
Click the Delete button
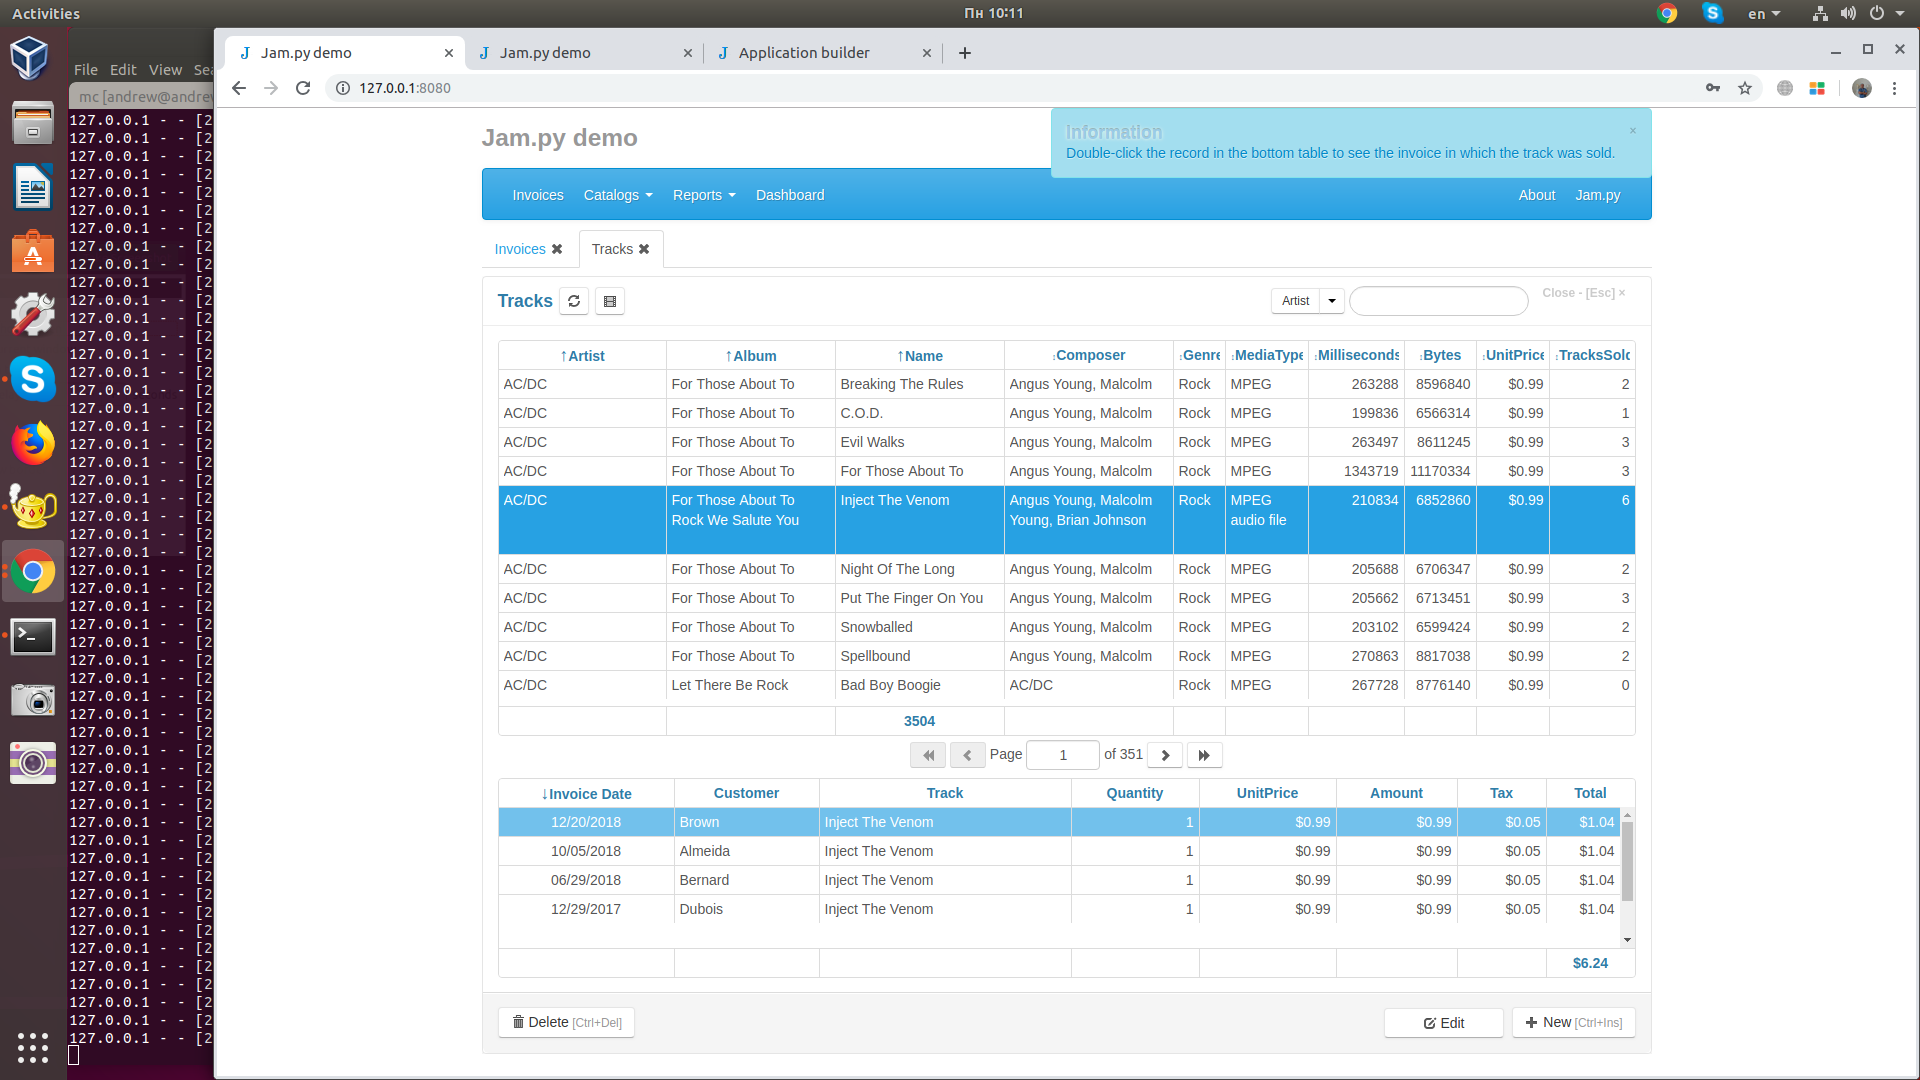tap(566, 1022)
